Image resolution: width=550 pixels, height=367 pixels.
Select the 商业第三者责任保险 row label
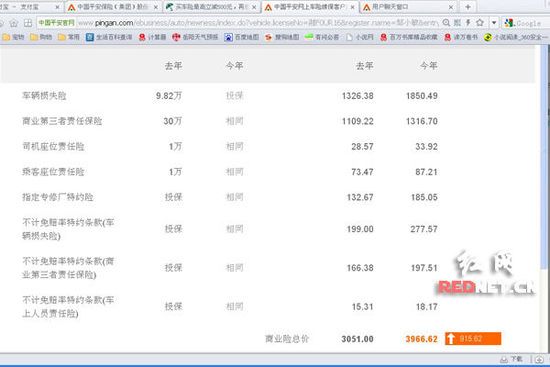pos(62,121)
